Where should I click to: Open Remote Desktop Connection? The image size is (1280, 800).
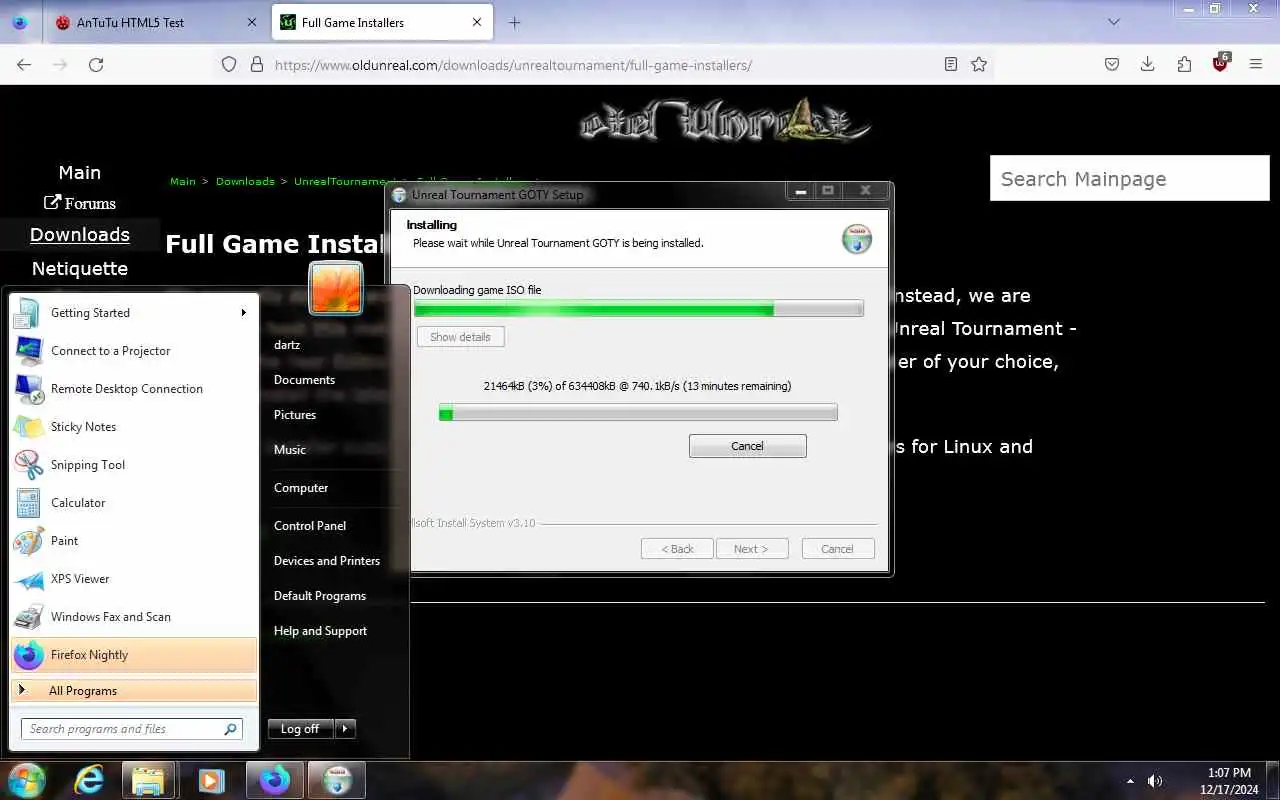(x=133, y=389)
